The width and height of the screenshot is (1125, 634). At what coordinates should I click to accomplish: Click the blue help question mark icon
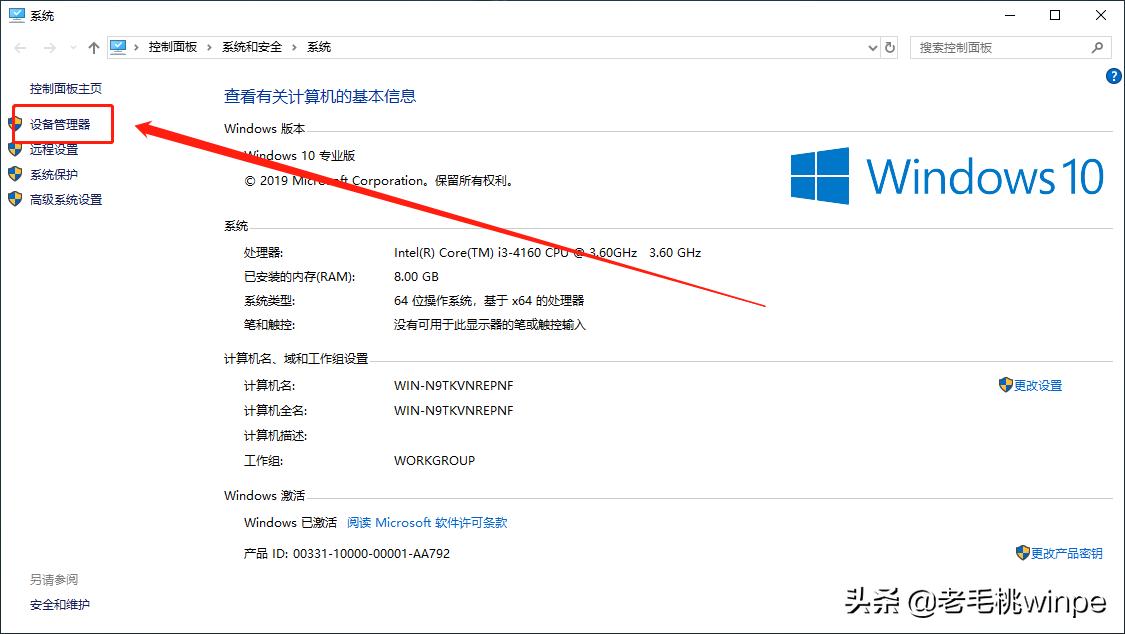click(x=1113, y=75)
